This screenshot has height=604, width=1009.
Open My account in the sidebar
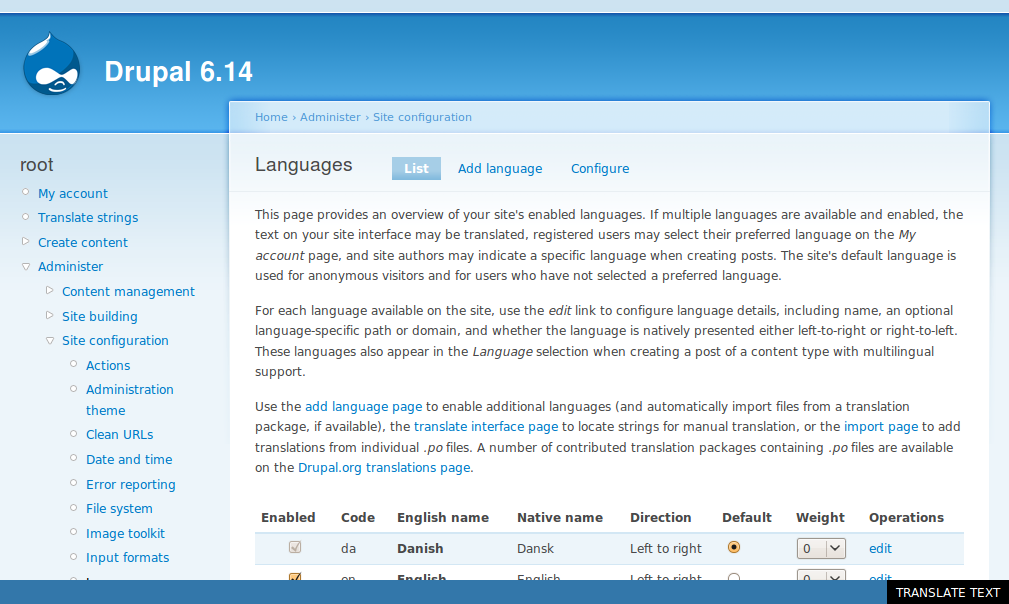coord(73,194)
